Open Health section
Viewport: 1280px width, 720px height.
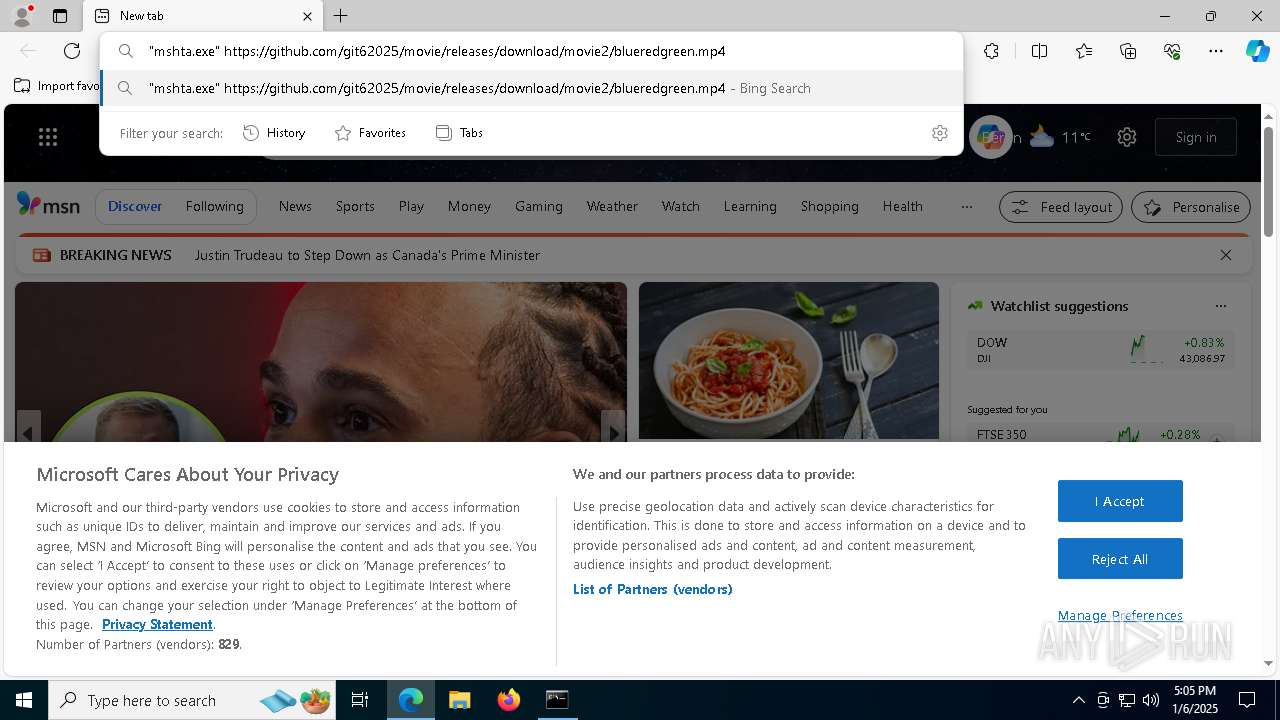click(902, 206)
